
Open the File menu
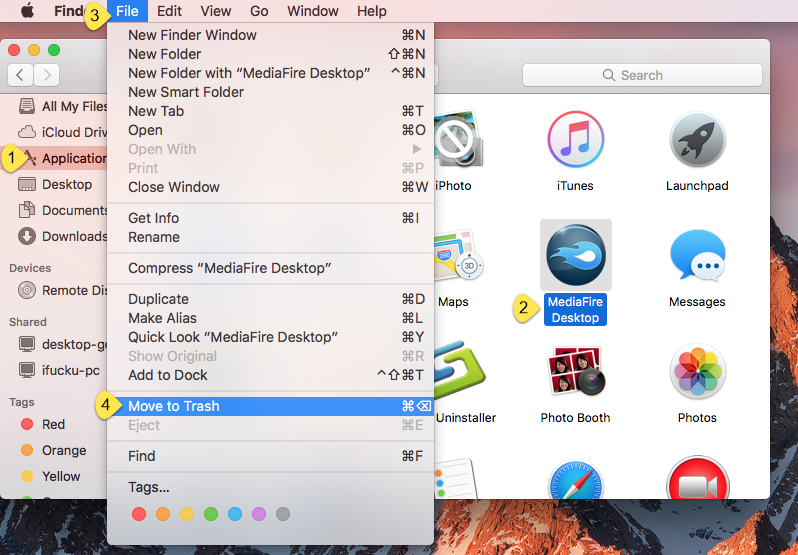(127, 11)
